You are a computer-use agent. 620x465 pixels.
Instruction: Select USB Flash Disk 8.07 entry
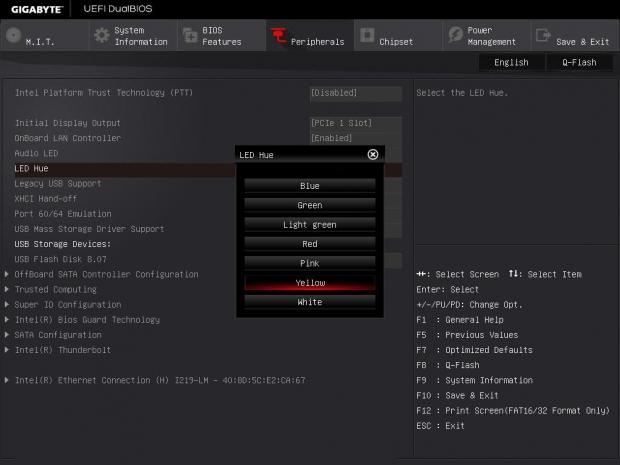pyautogui.click(x=60, y=259)
